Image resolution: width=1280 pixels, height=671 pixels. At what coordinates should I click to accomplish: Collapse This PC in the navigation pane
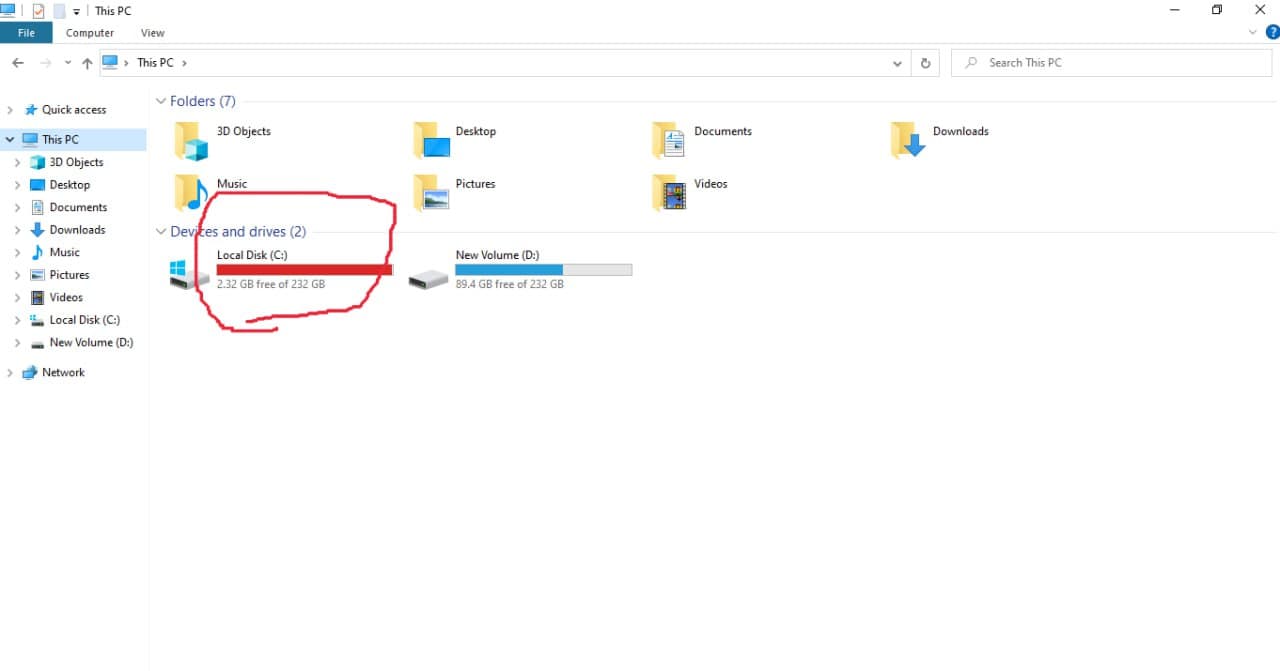tap(10, 140)
